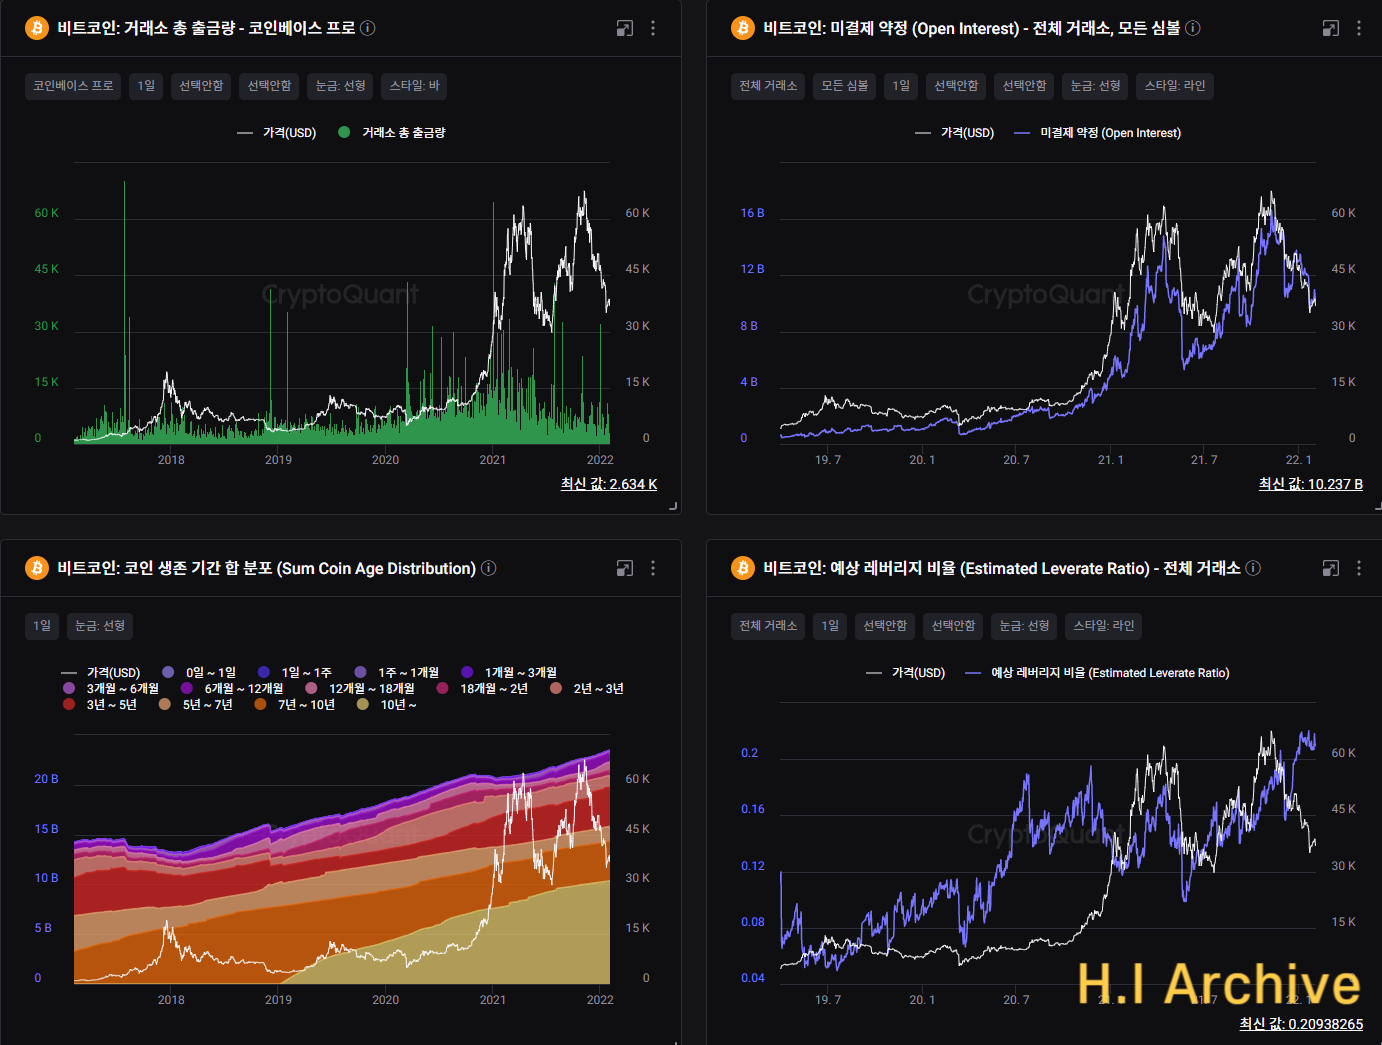The image size is (1382, 1045).
Task: Open 1일 interval in Leverage Ratio chart
Action: coord(830,626)
